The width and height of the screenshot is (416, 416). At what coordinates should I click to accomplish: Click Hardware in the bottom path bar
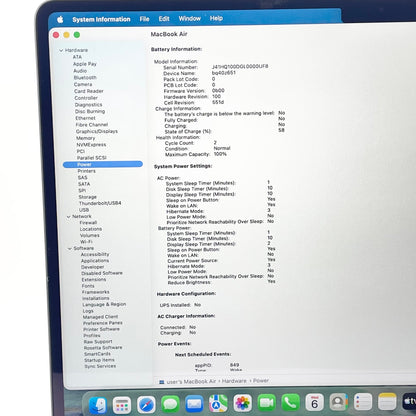point(234,381)
